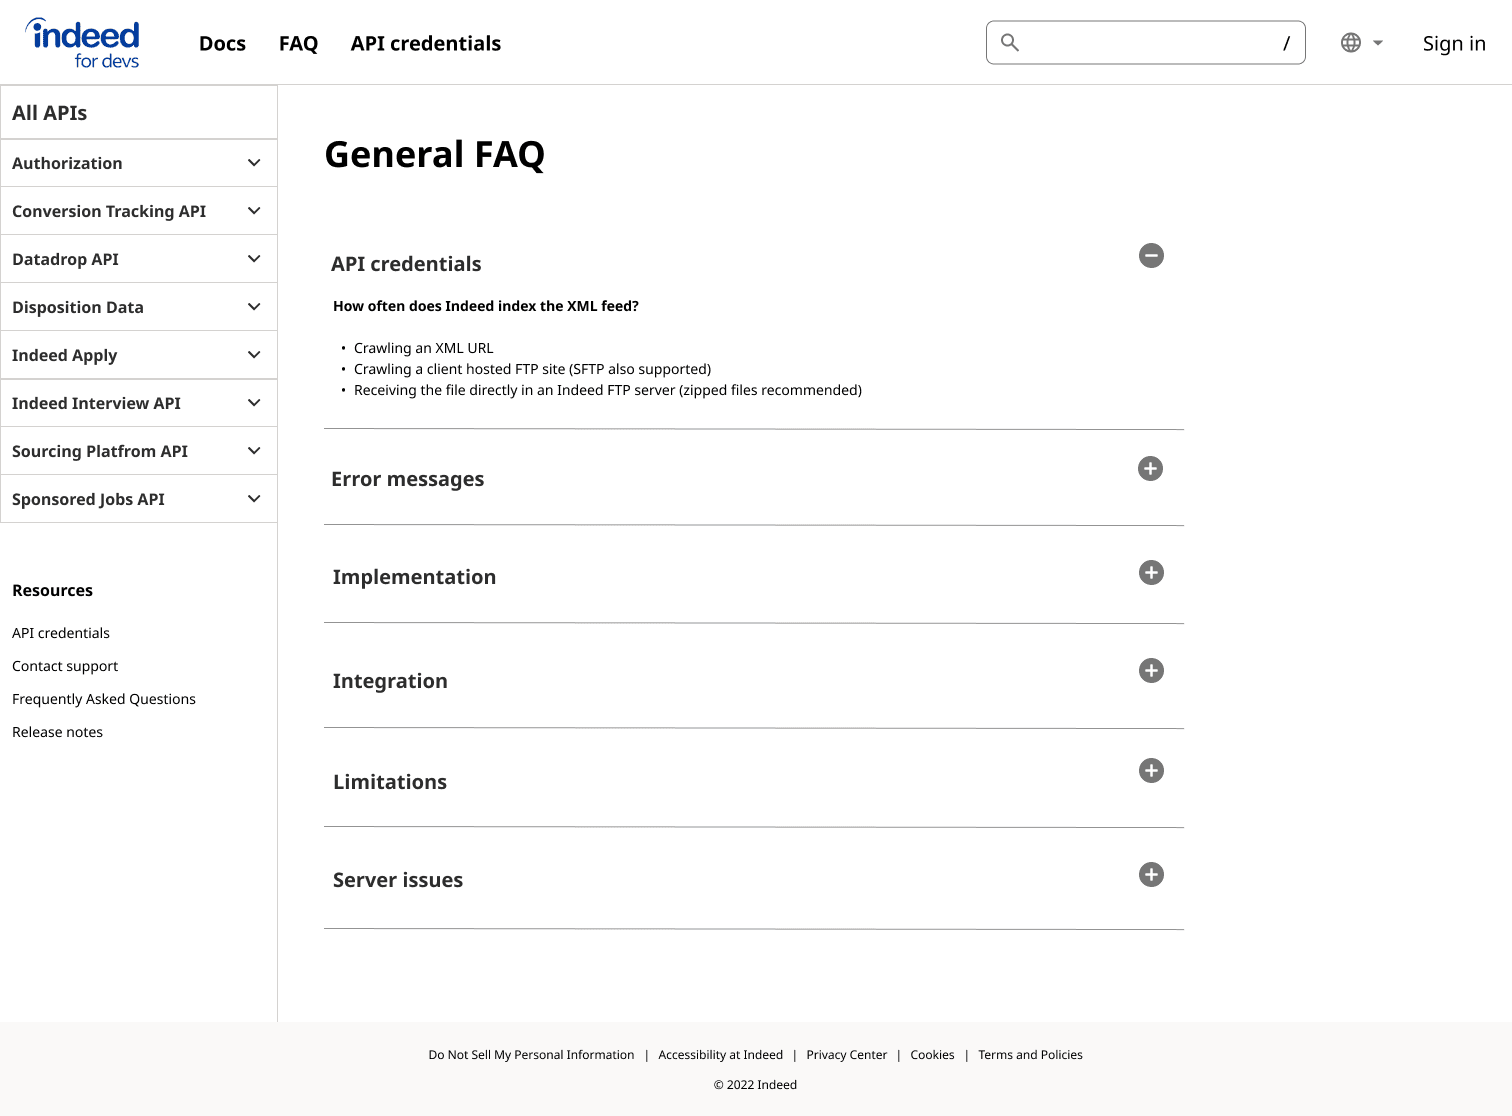Open the globe language selector

tap(1351, 43)
